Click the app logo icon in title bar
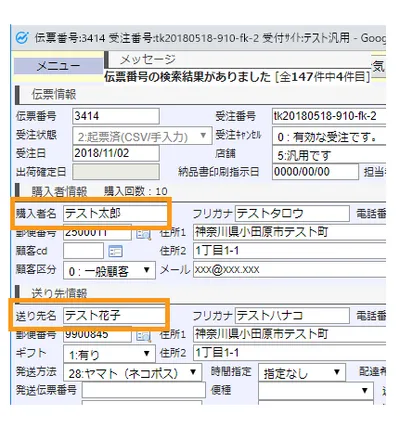 (22, 38)
